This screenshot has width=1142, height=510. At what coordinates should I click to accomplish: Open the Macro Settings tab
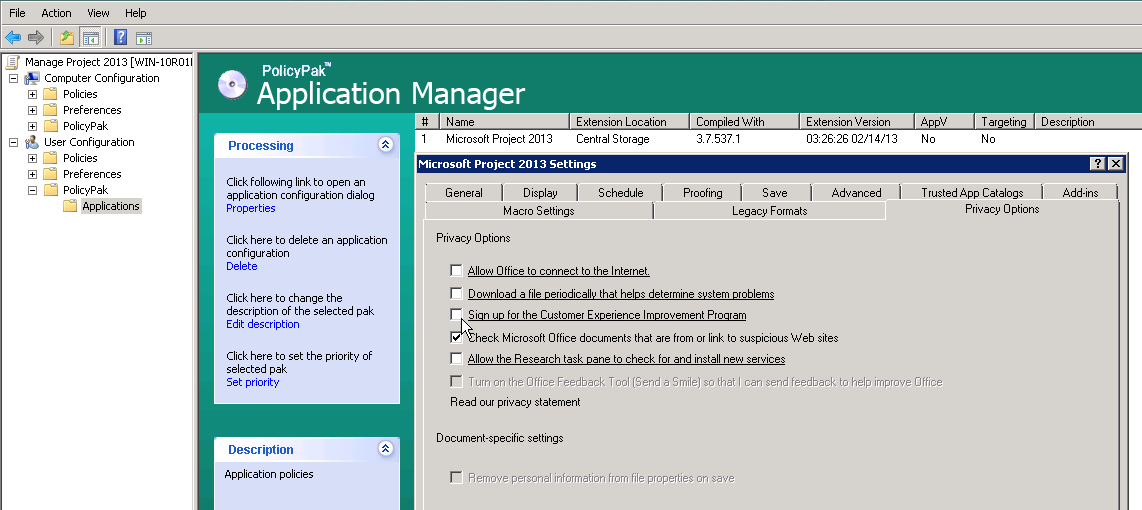click(x=539, y=211)
